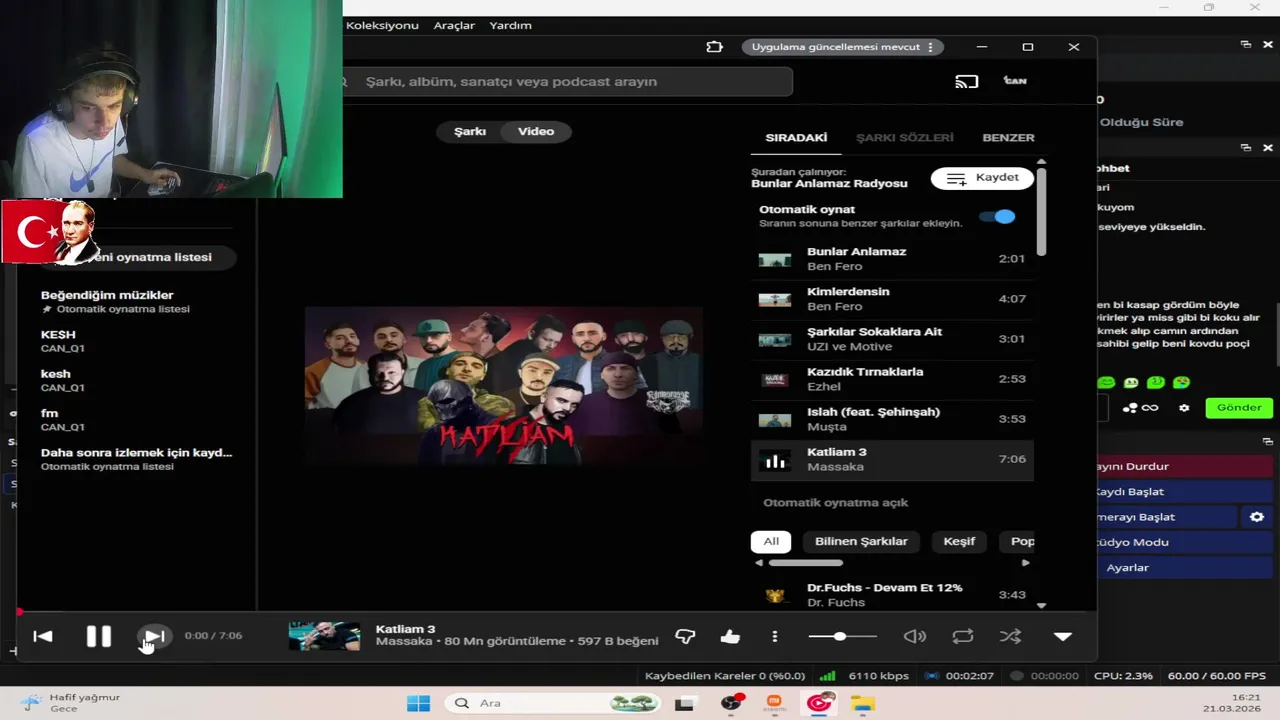Open chat settings gear icon
Viewport: 1280px width, 720px height.
pos(1184,408)
